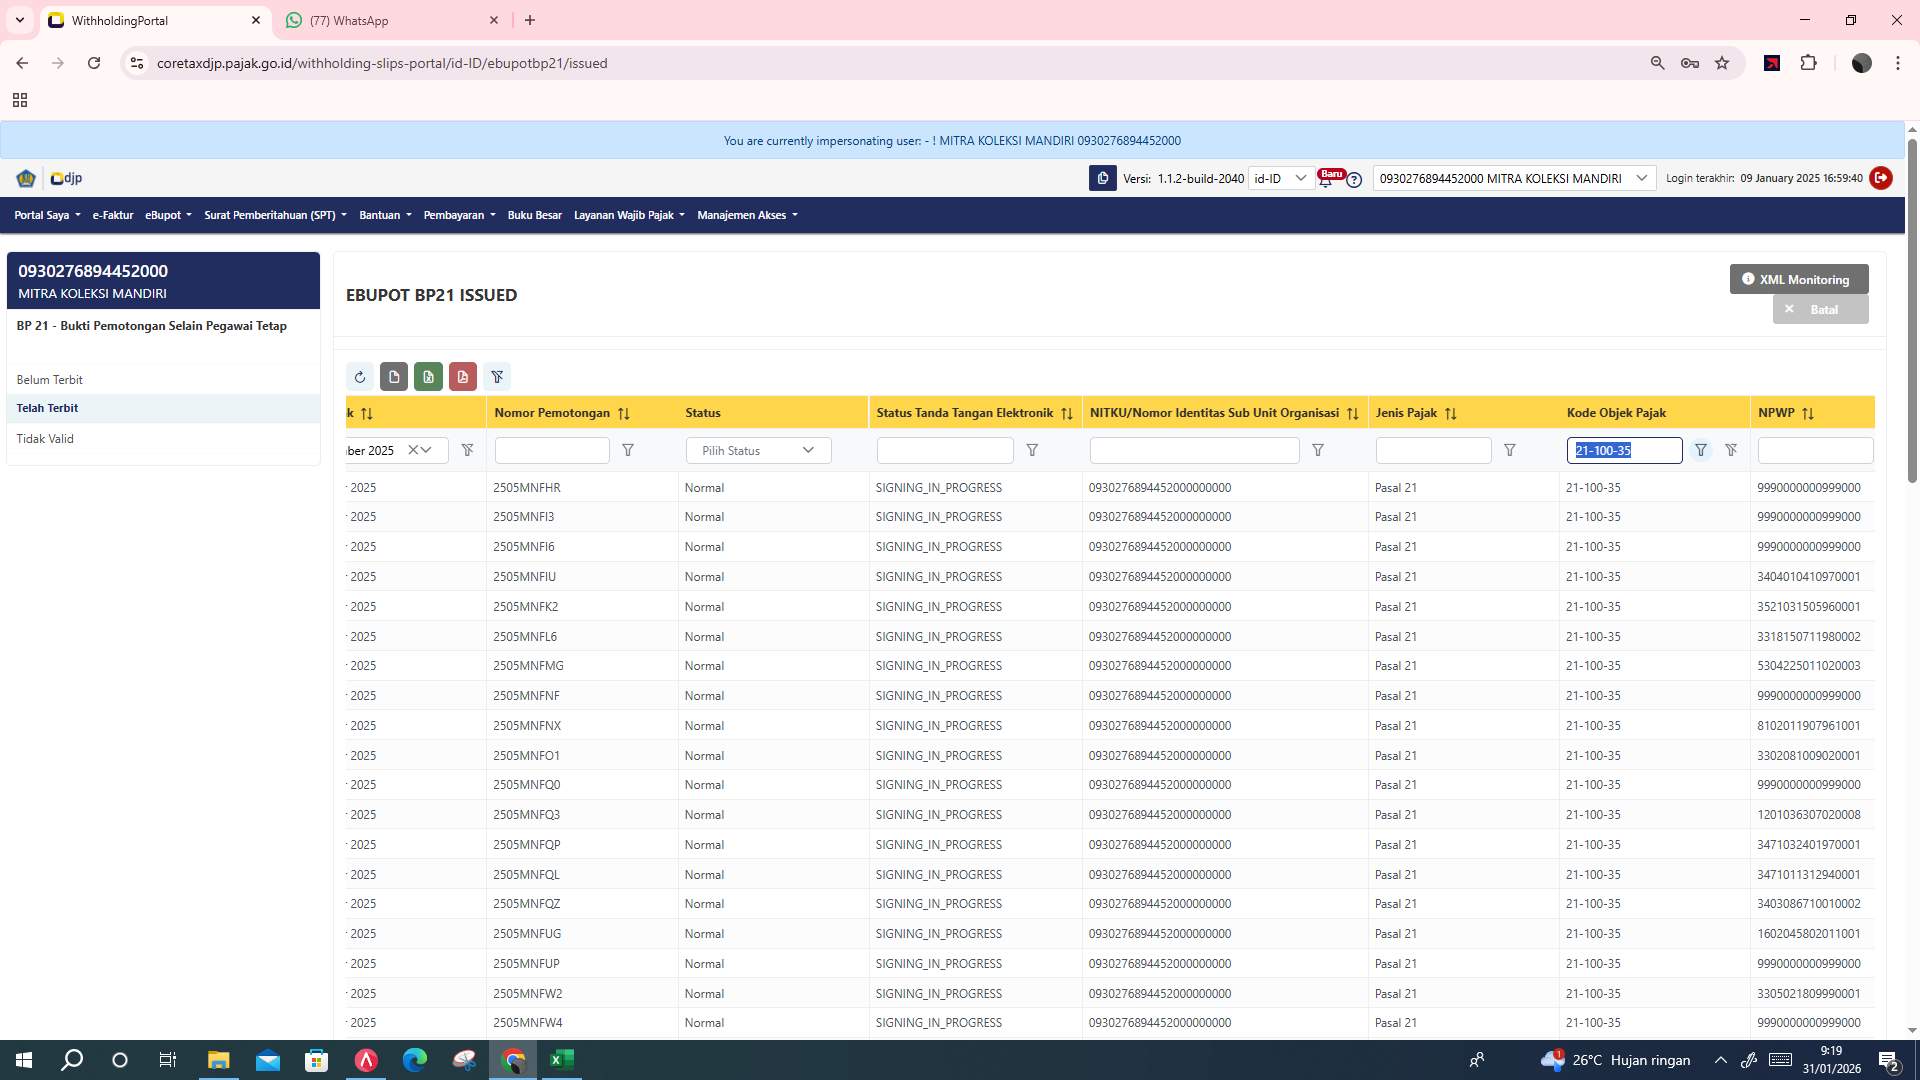
Task: Clear all active column filters
Action: point(497,377)
